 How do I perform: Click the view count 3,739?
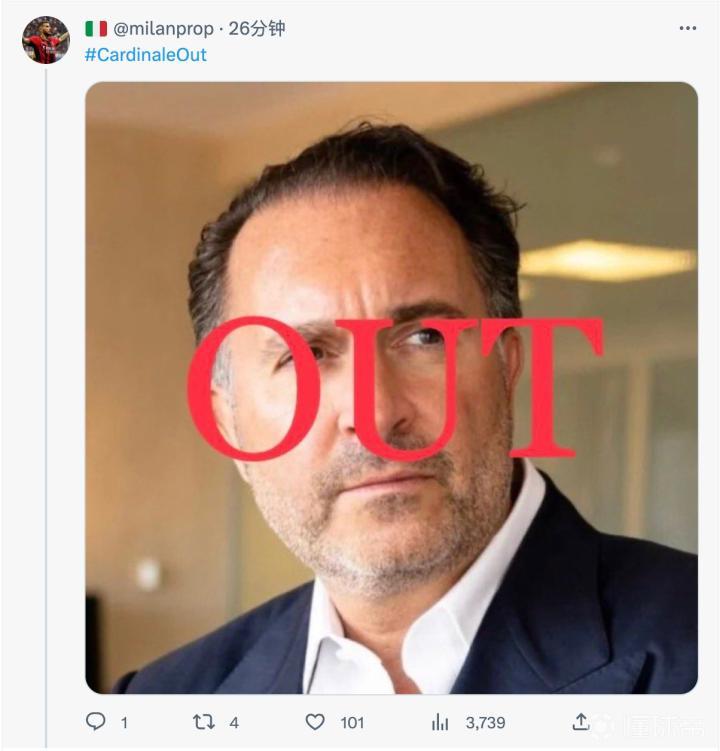[x=484, y=721]
